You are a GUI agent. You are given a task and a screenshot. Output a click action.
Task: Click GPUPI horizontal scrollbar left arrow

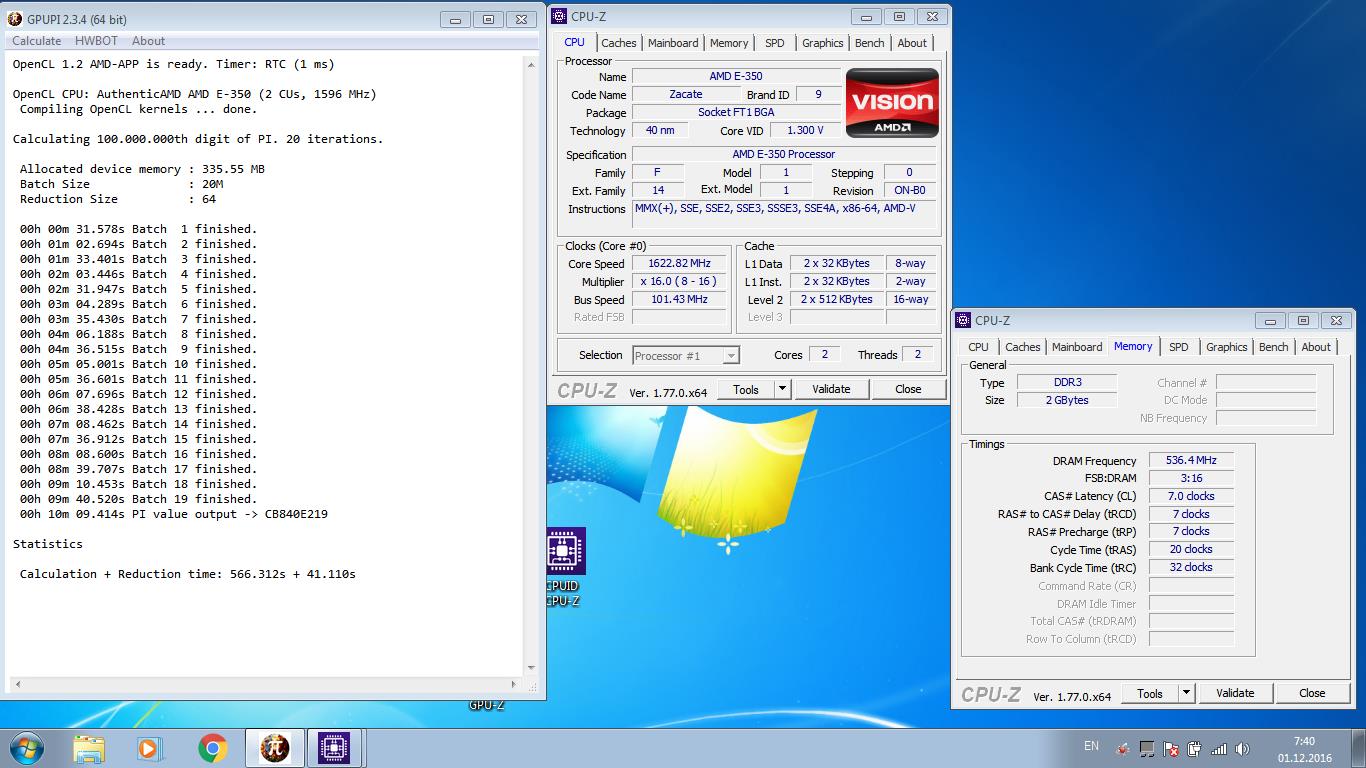(x=16, y=685)
